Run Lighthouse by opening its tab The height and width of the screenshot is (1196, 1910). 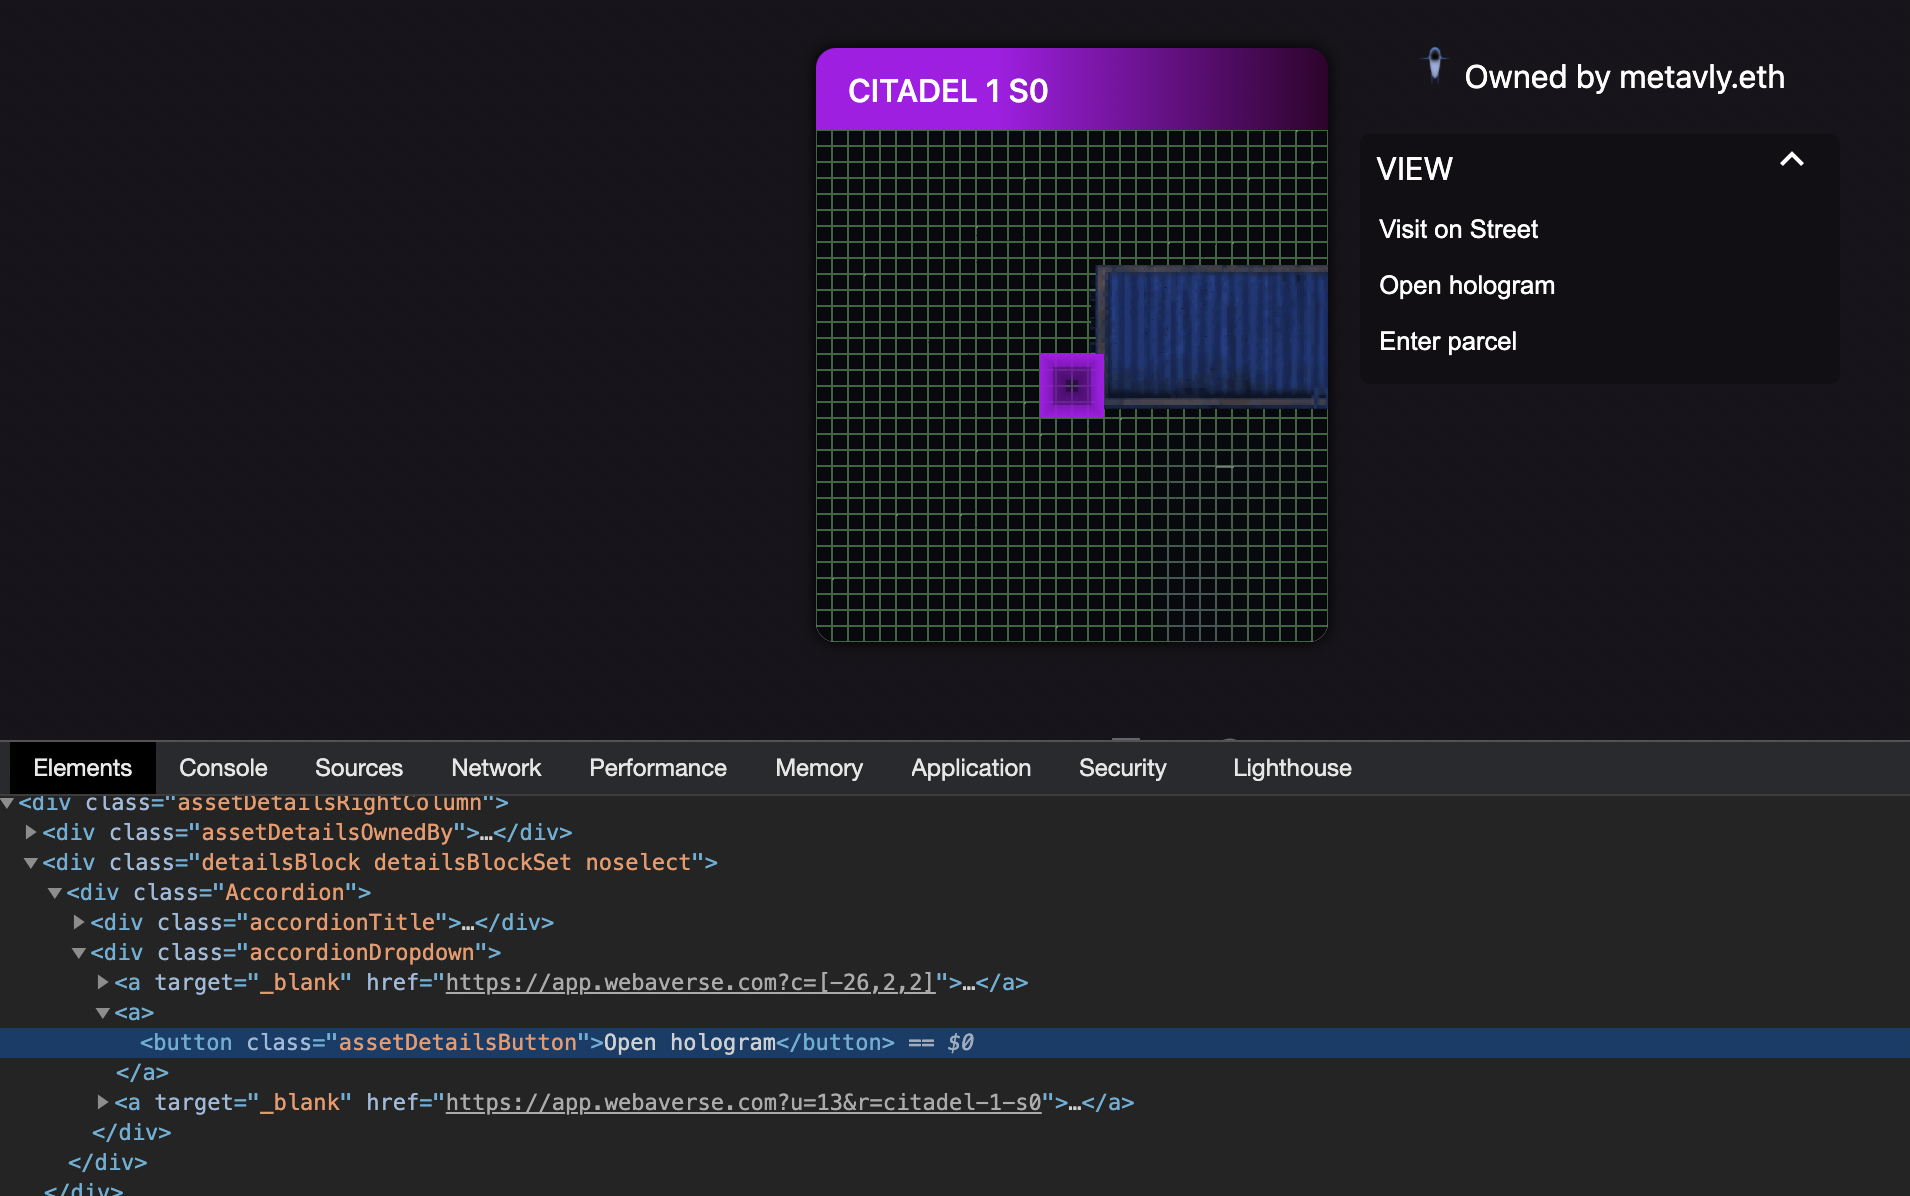click(x=1291, y=767)
